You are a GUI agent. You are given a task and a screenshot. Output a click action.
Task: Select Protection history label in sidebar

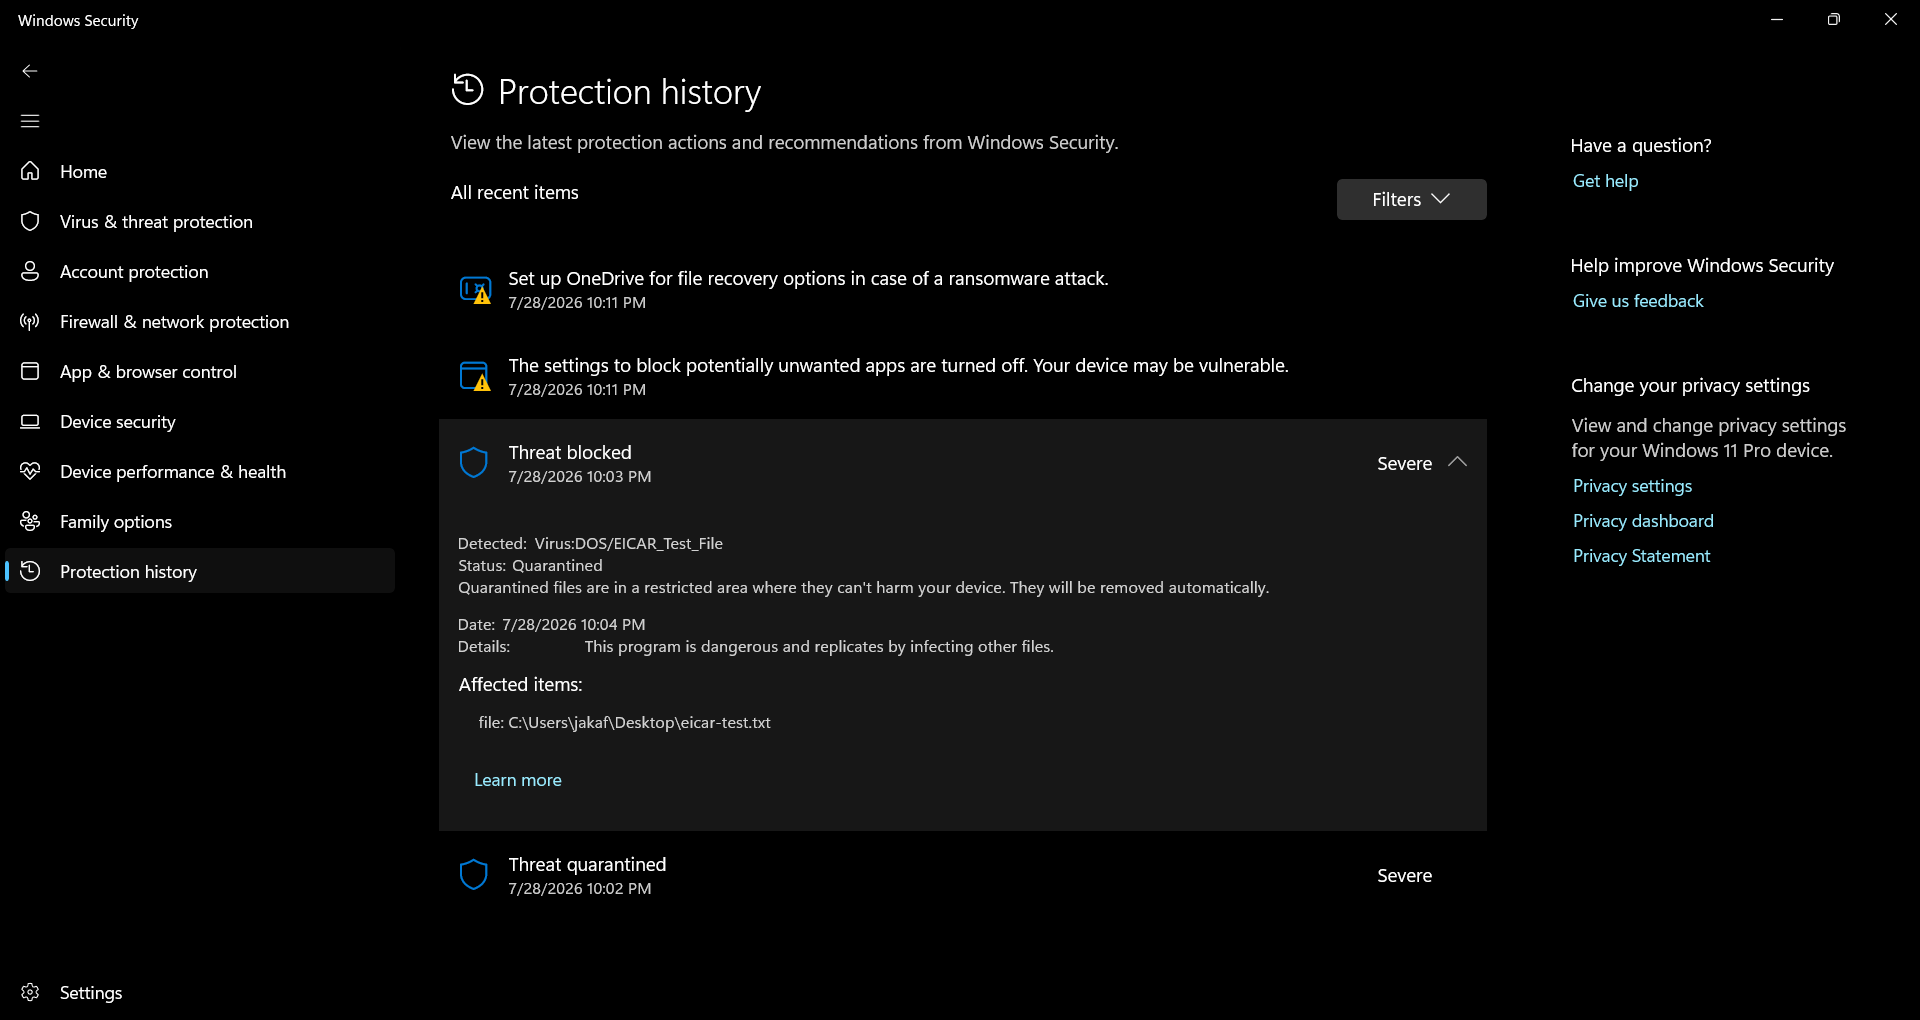point(128,572)
